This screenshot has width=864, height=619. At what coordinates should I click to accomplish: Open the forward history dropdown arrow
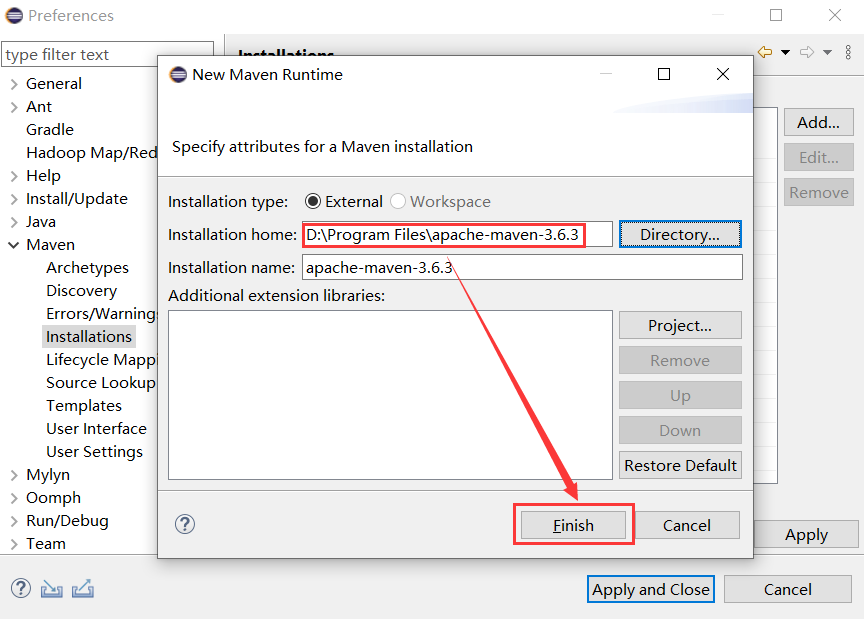pos(827,52)
